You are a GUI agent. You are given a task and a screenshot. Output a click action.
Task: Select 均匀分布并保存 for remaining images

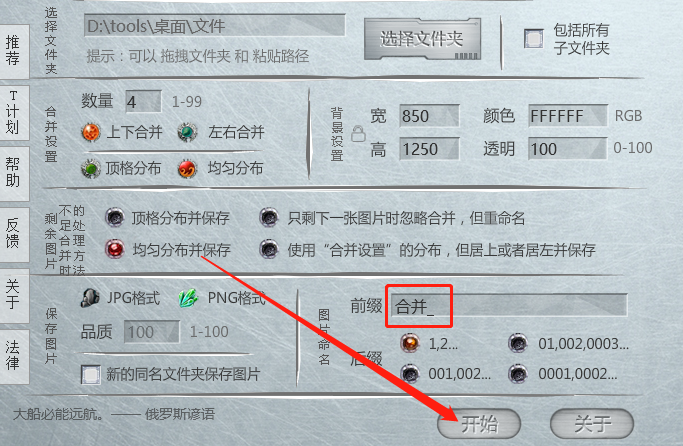(x=115, y=249)
